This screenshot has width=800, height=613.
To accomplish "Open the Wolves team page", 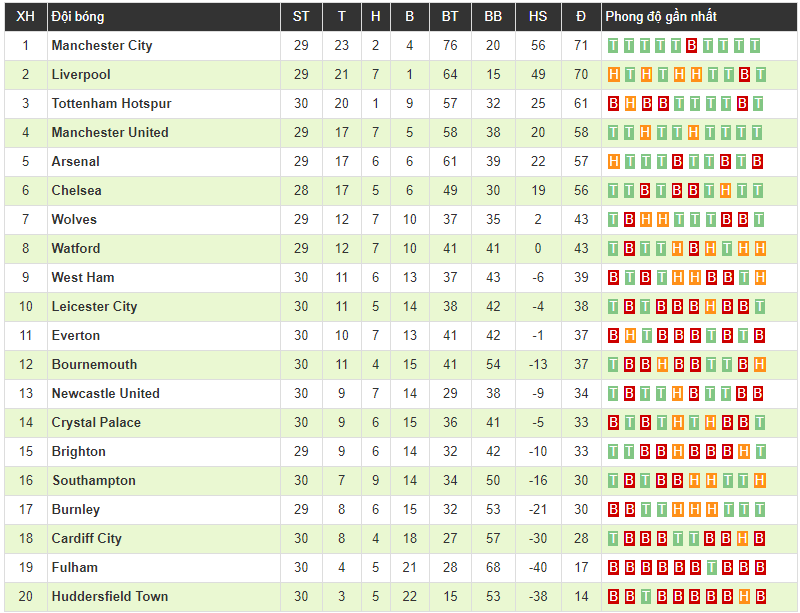I will point(74,220).
